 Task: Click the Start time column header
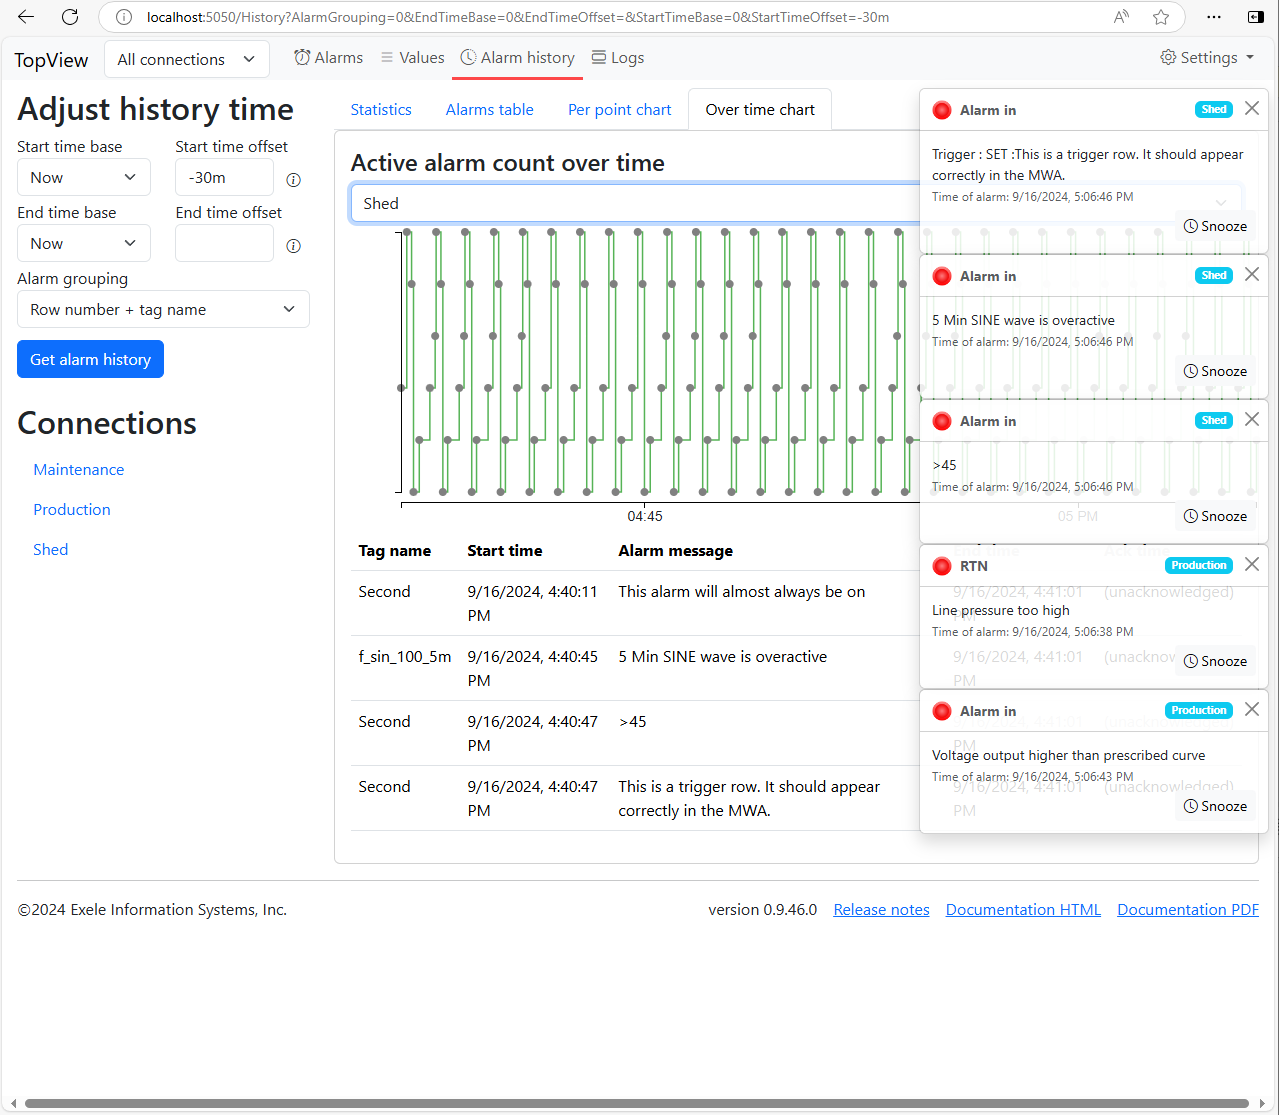[505, 550]
